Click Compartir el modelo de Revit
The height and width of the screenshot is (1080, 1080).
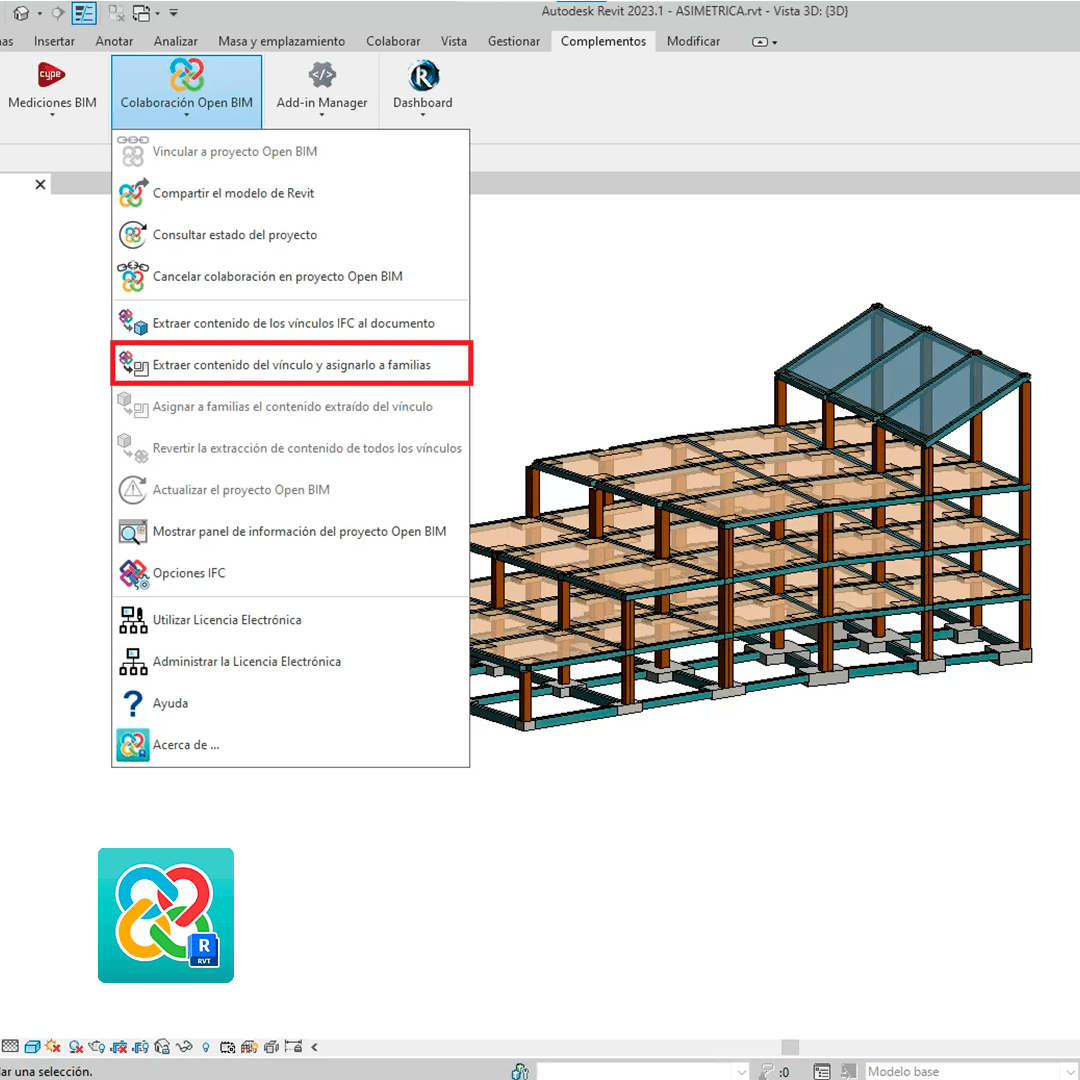point(235,193)
